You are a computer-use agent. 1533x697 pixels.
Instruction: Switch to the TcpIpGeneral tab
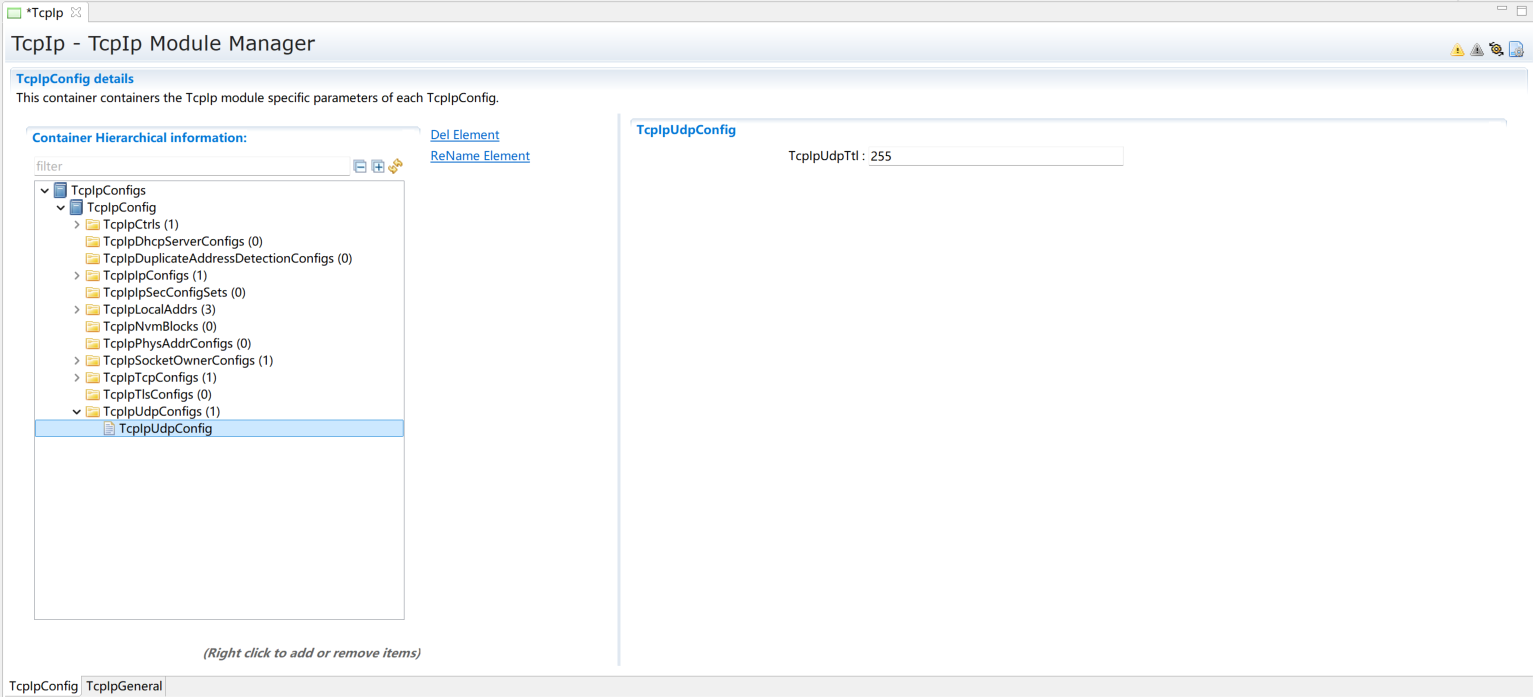point(124,686)
